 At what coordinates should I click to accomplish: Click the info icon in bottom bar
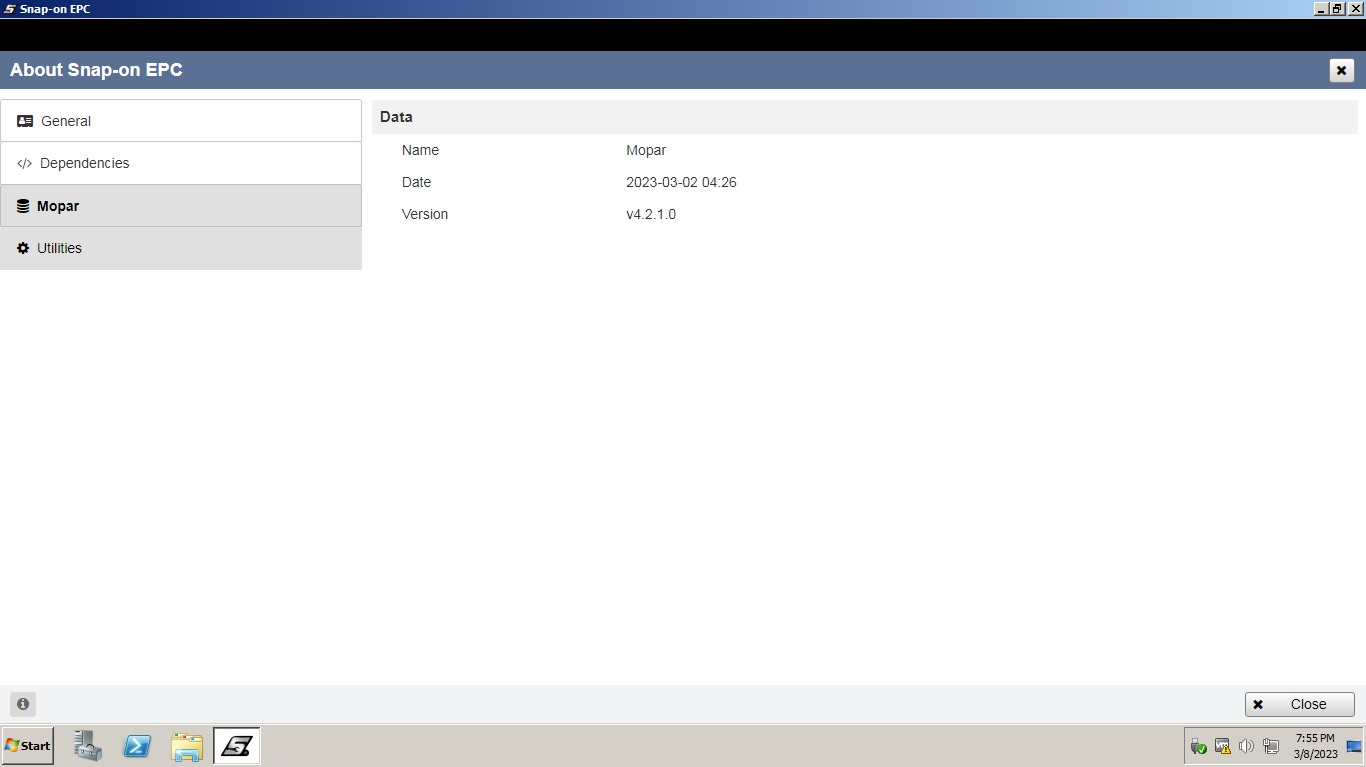coord(23,704)
